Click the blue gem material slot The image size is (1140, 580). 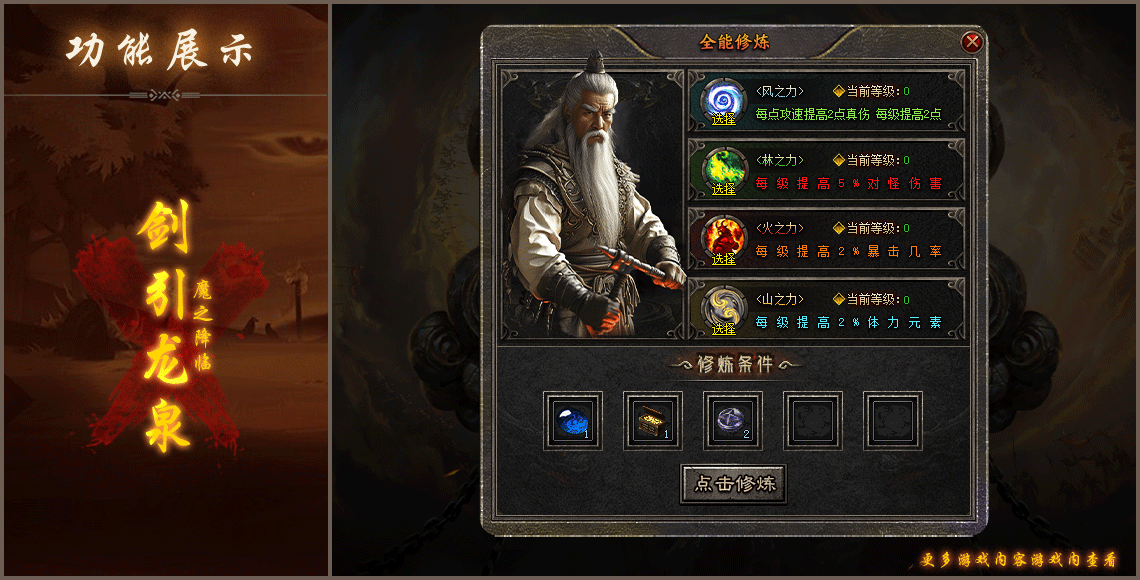[x=573, y=421]
